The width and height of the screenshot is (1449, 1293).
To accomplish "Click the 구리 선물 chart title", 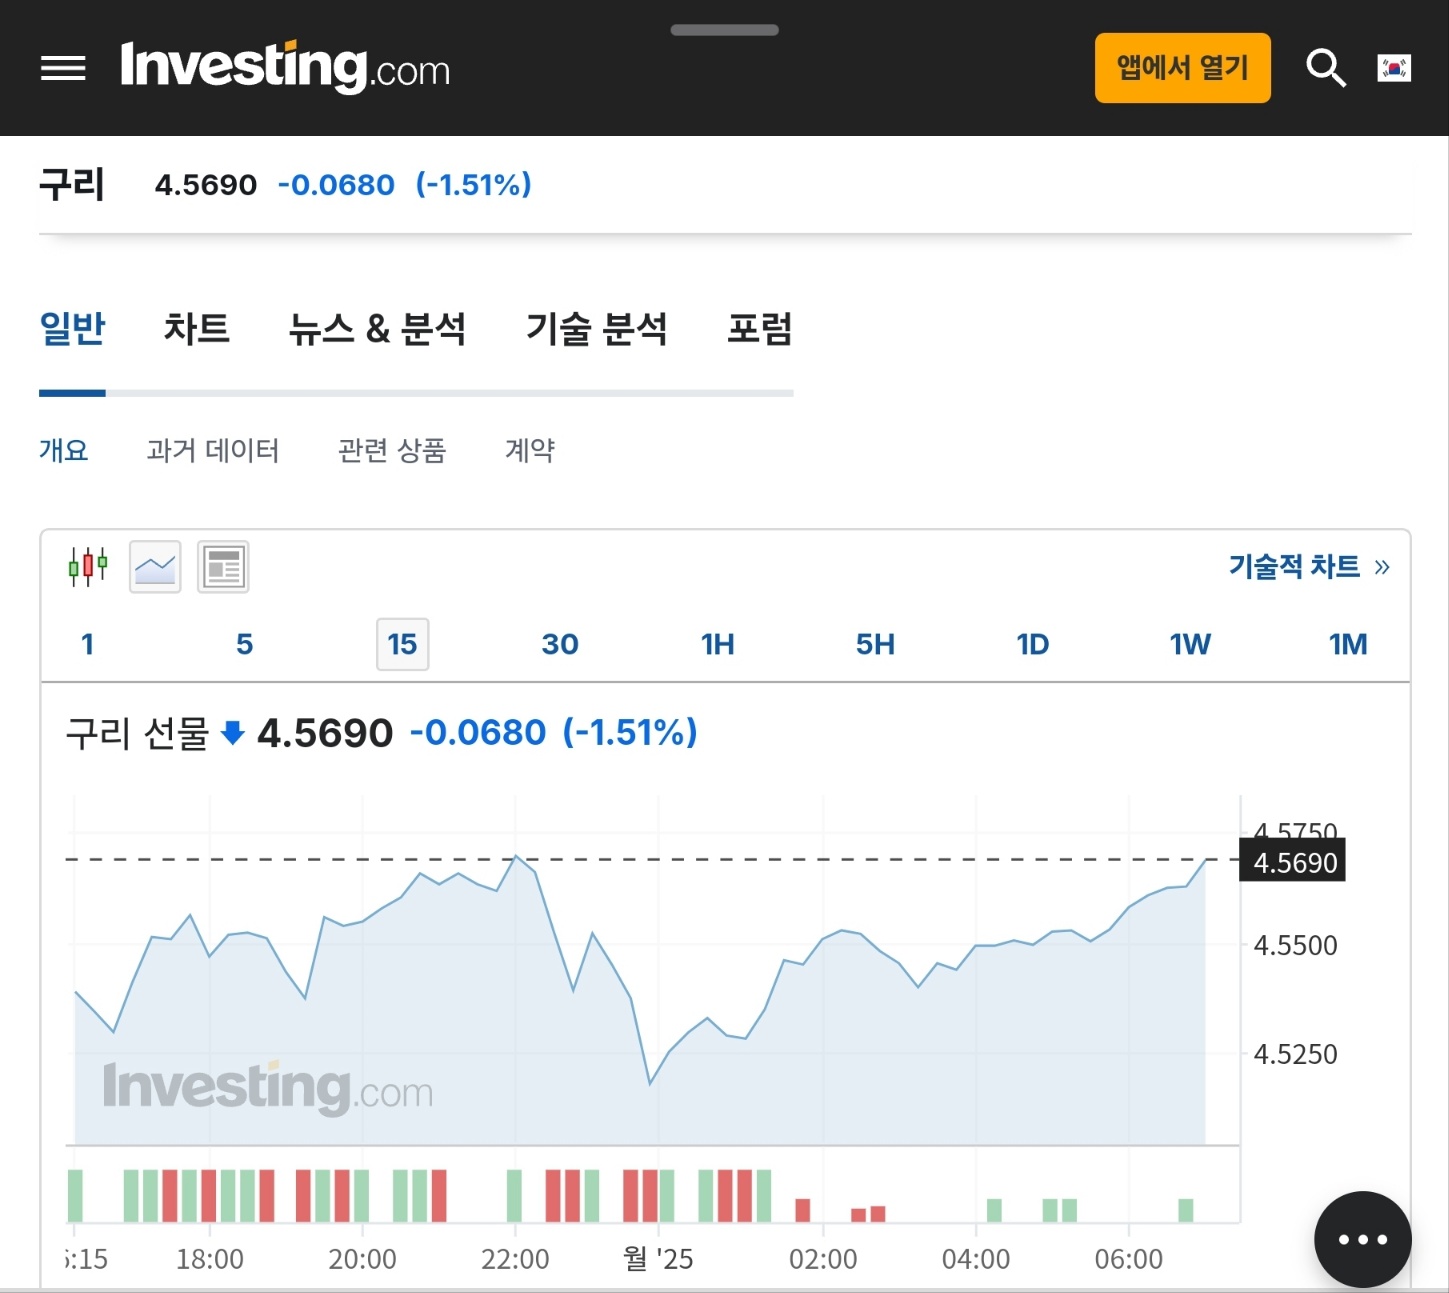I will click(x=137, y=733).
